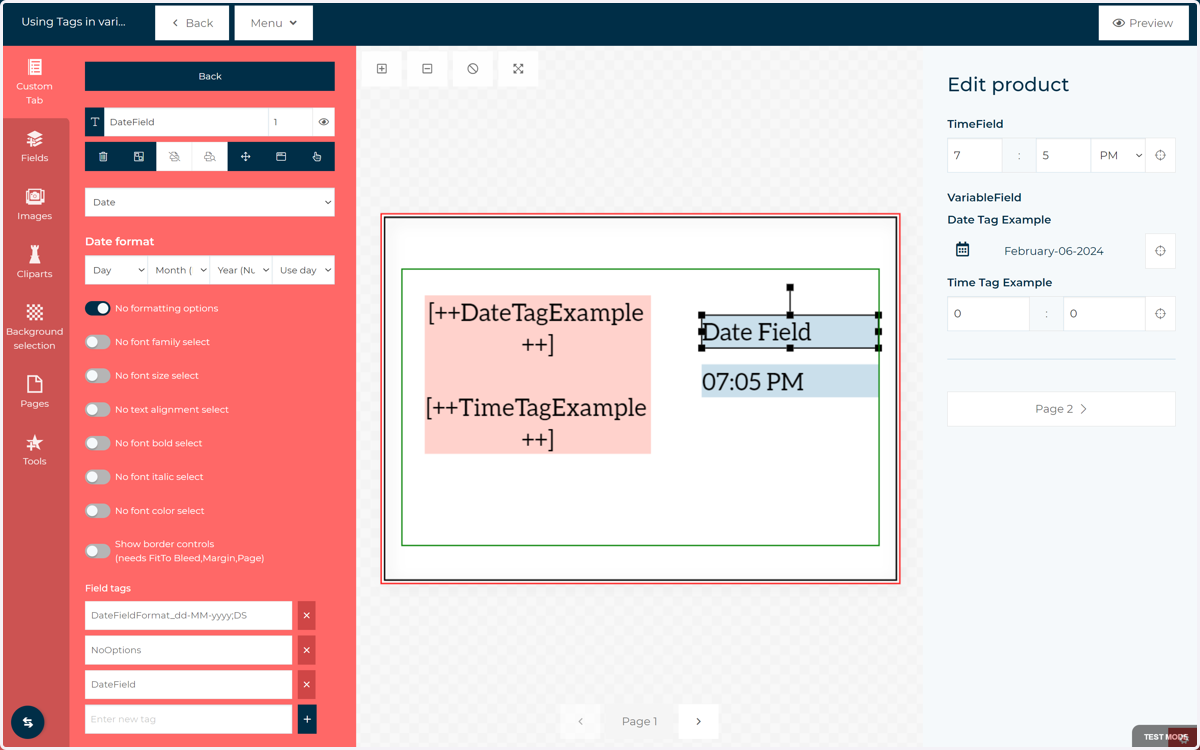Remove the DateFieldFormat_dd-MM-yyyy;DS tag
1200x750 pixels.
pos(307,616)
